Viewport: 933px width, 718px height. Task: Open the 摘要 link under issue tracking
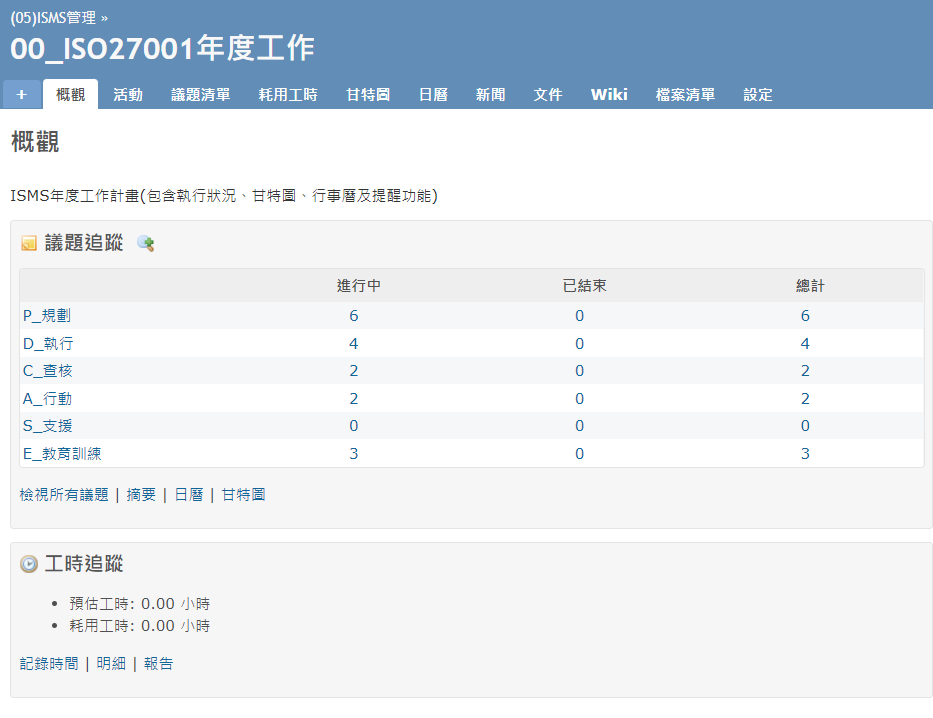[x=141, y=495]
